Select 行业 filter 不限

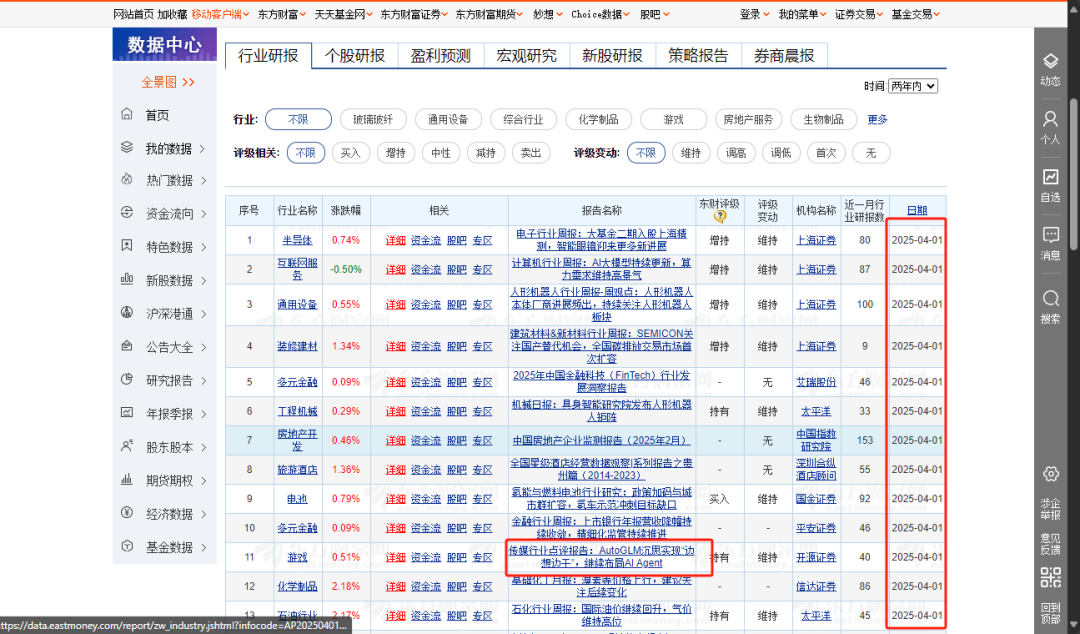point(298,119)
